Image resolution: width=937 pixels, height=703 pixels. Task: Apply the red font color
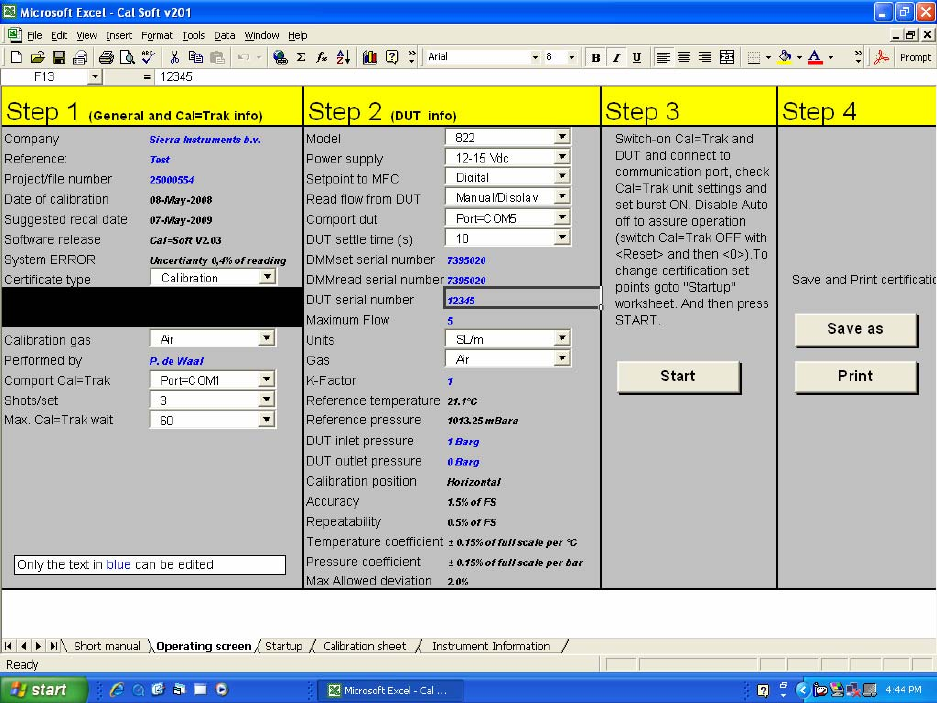(x=815, y=57)
